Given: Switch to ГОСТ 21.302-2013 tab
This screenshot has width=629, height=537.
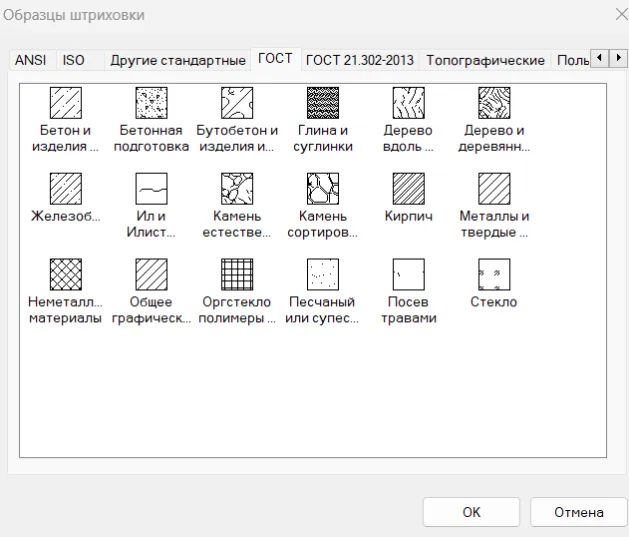Looking at the screenshot, I should click(359, 60).
